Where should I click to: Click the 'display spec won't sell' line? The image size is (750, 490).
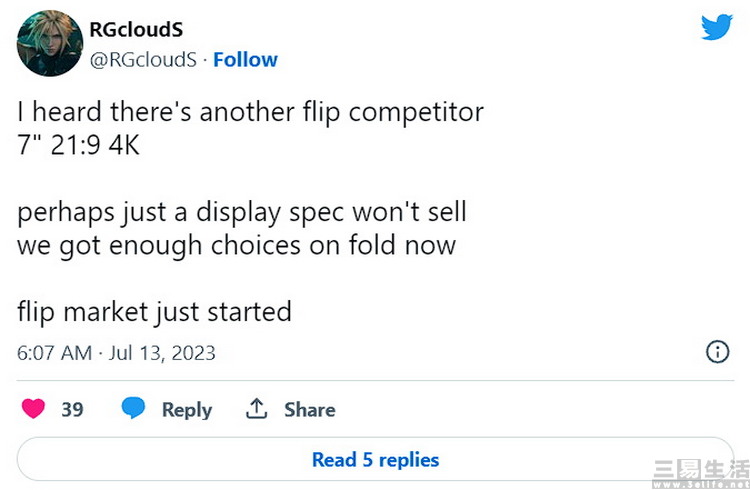(x=242, y=212)
